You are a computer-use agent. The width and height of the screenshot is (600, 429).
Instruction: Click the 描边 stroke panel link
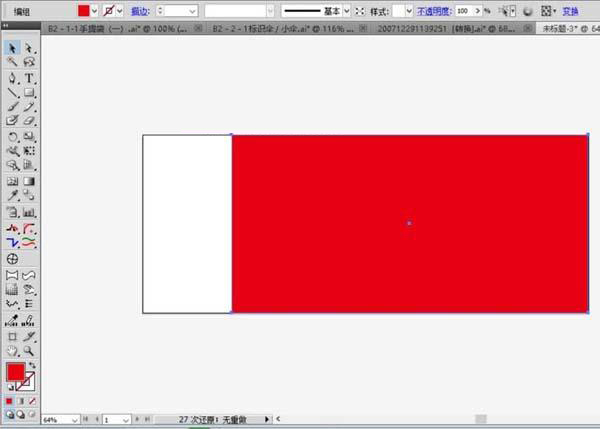140,11
